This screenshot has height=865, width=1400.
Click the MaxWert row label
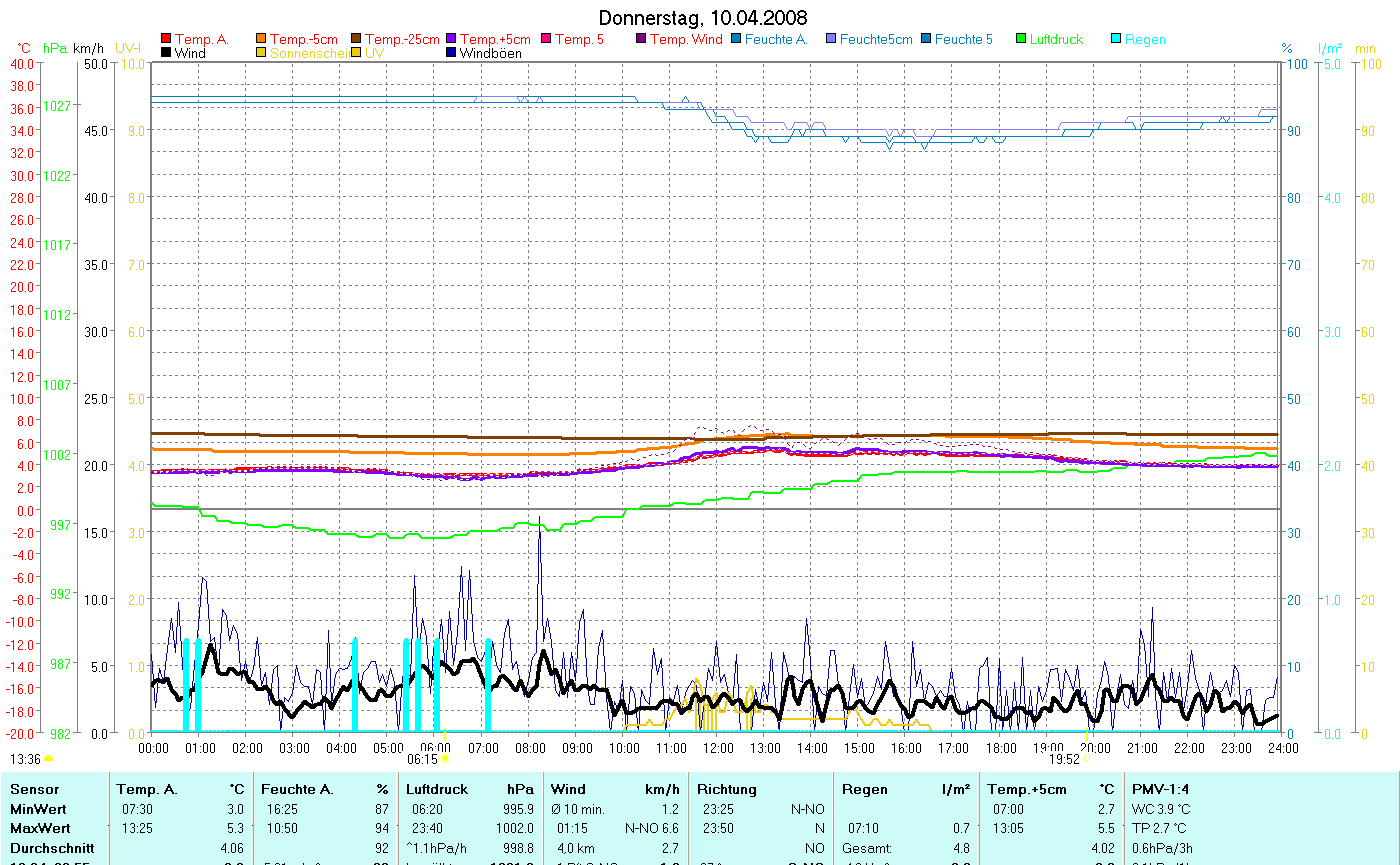(x=39, y=828)
